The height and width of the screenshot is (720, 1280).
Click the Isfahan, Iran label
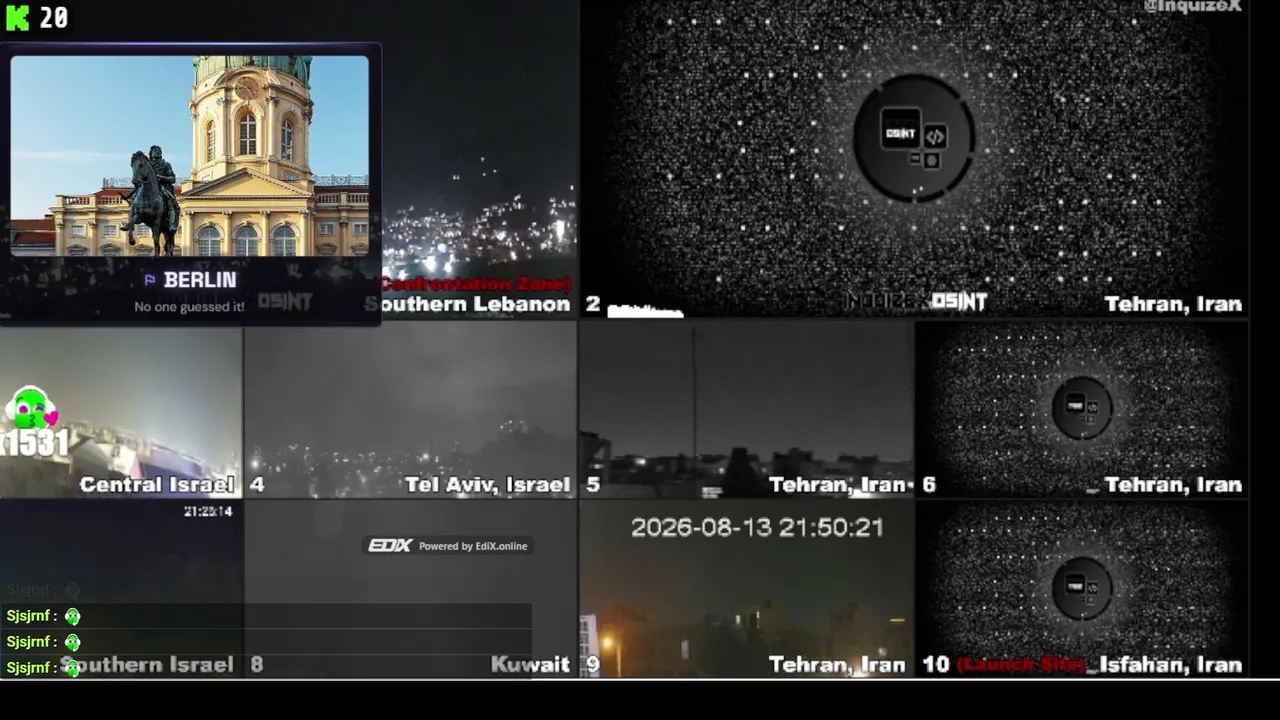[1170, 665]
